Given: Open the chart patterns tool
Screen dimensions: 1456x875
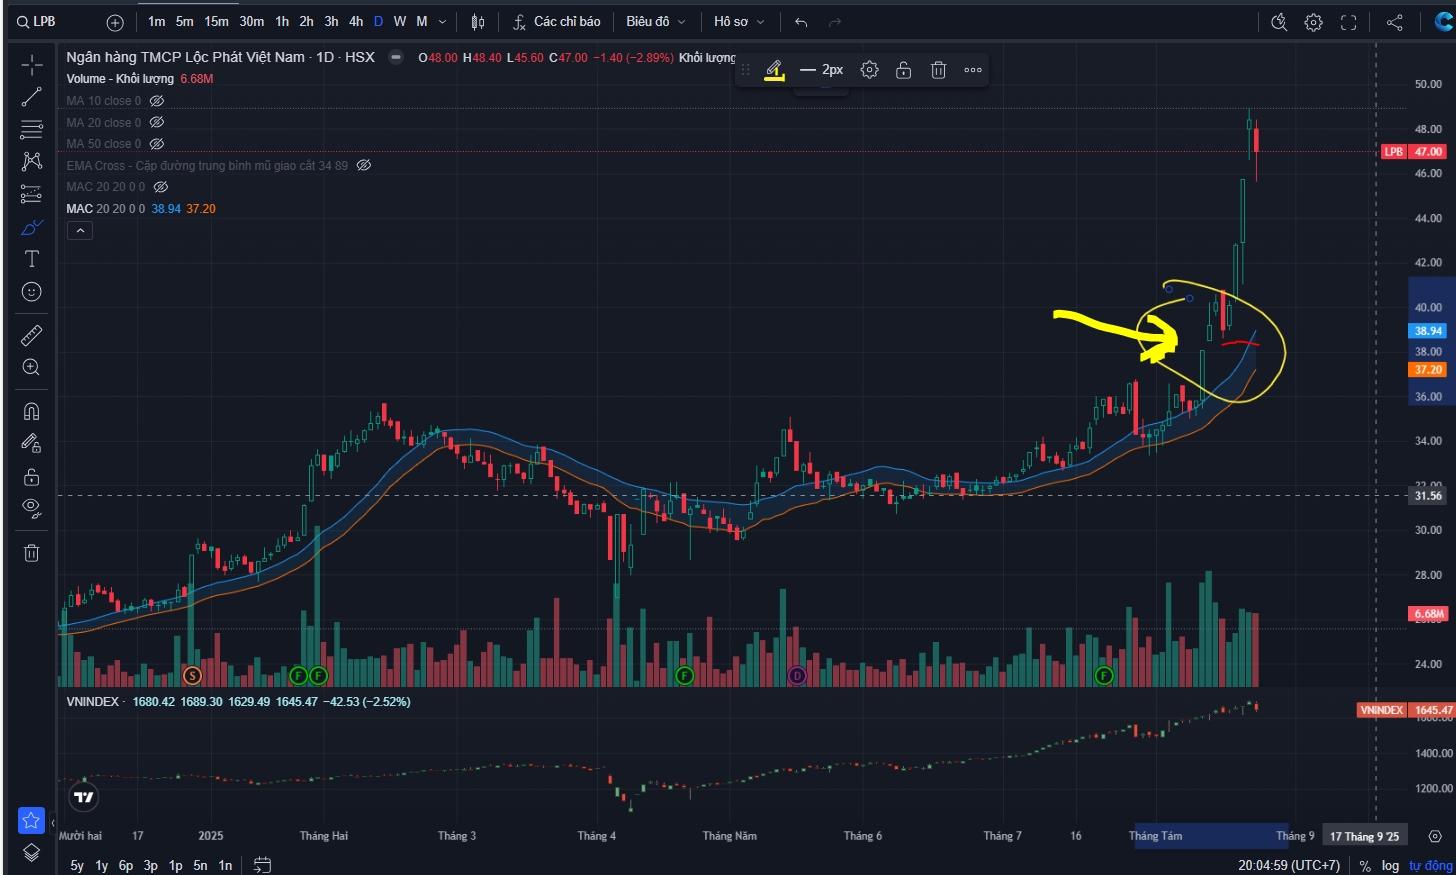Looking at the screenshot, I should [x=32, y=161].
